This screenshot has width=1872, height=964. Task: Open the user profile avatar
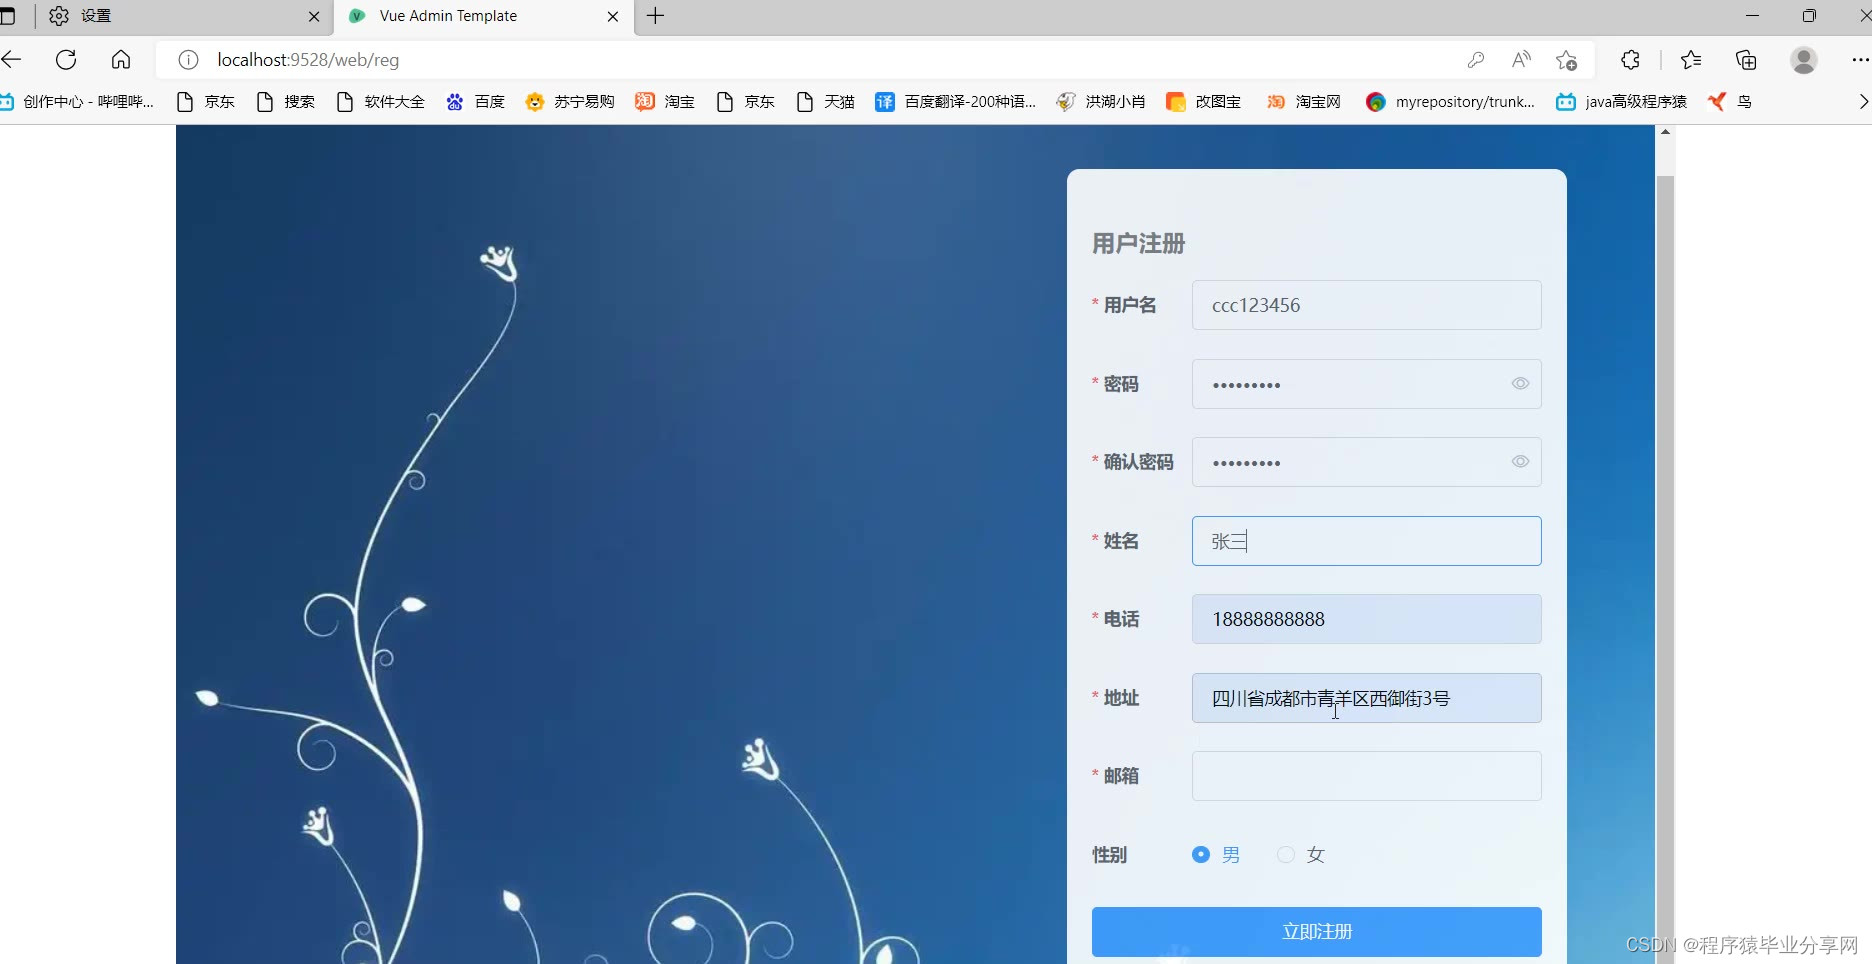1804,60
